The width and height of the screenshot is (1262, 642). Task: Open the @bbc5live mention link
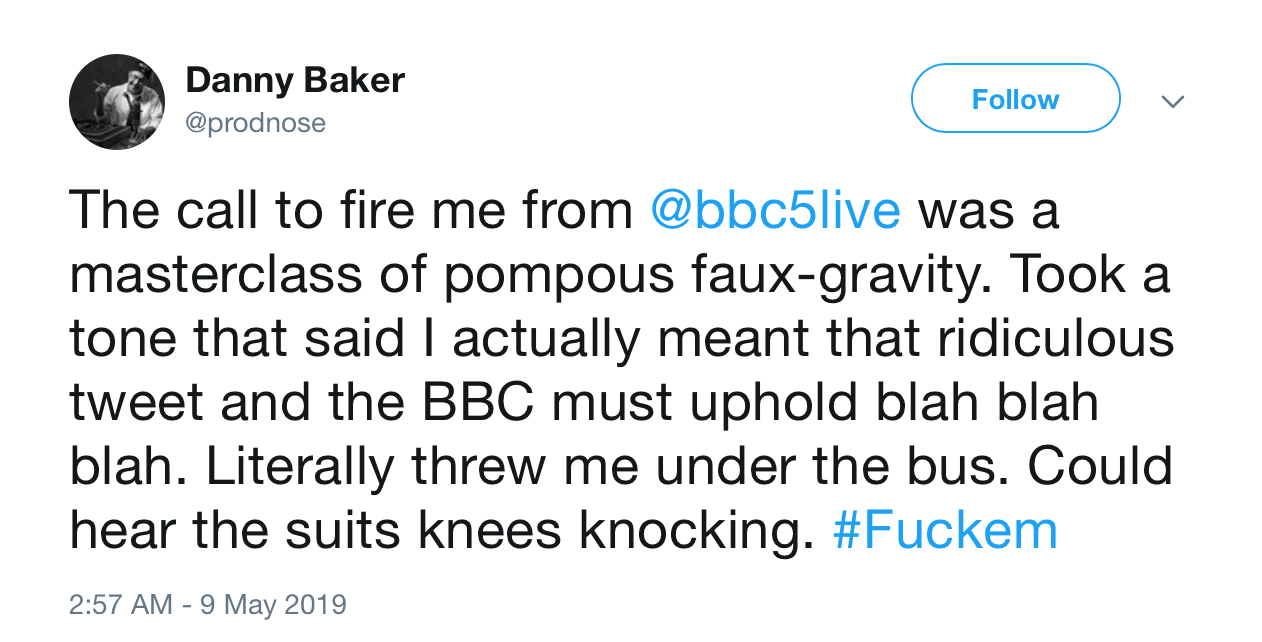(776, 212)
